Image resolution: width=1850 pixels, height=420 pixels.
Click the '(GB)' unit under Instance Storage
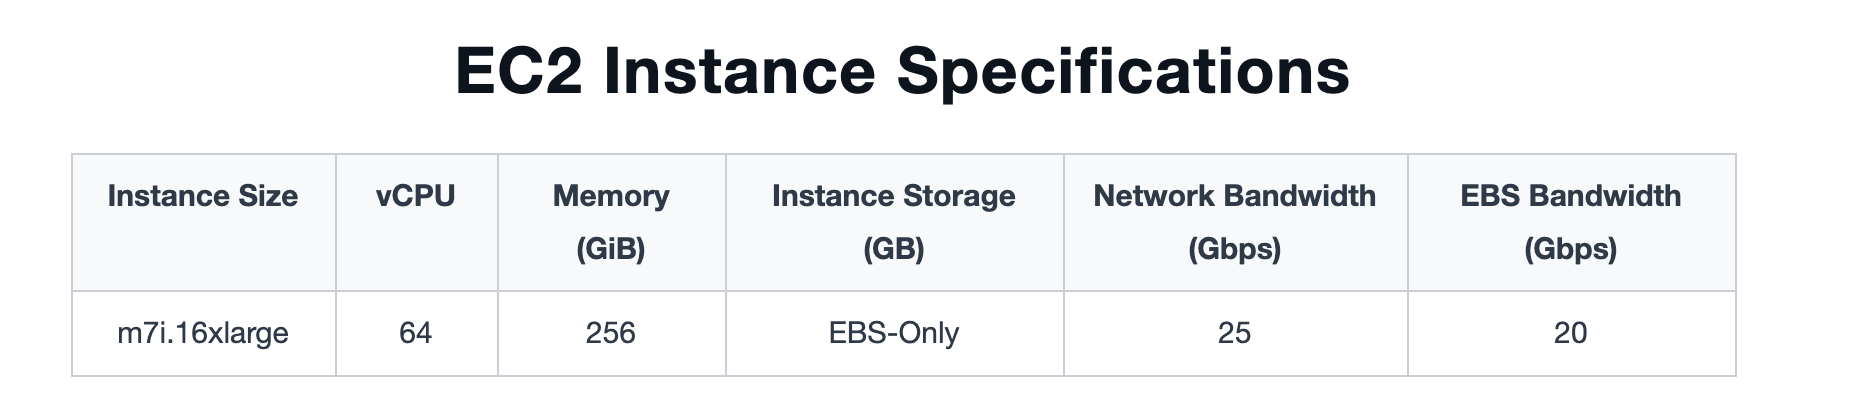pos(893,248)
